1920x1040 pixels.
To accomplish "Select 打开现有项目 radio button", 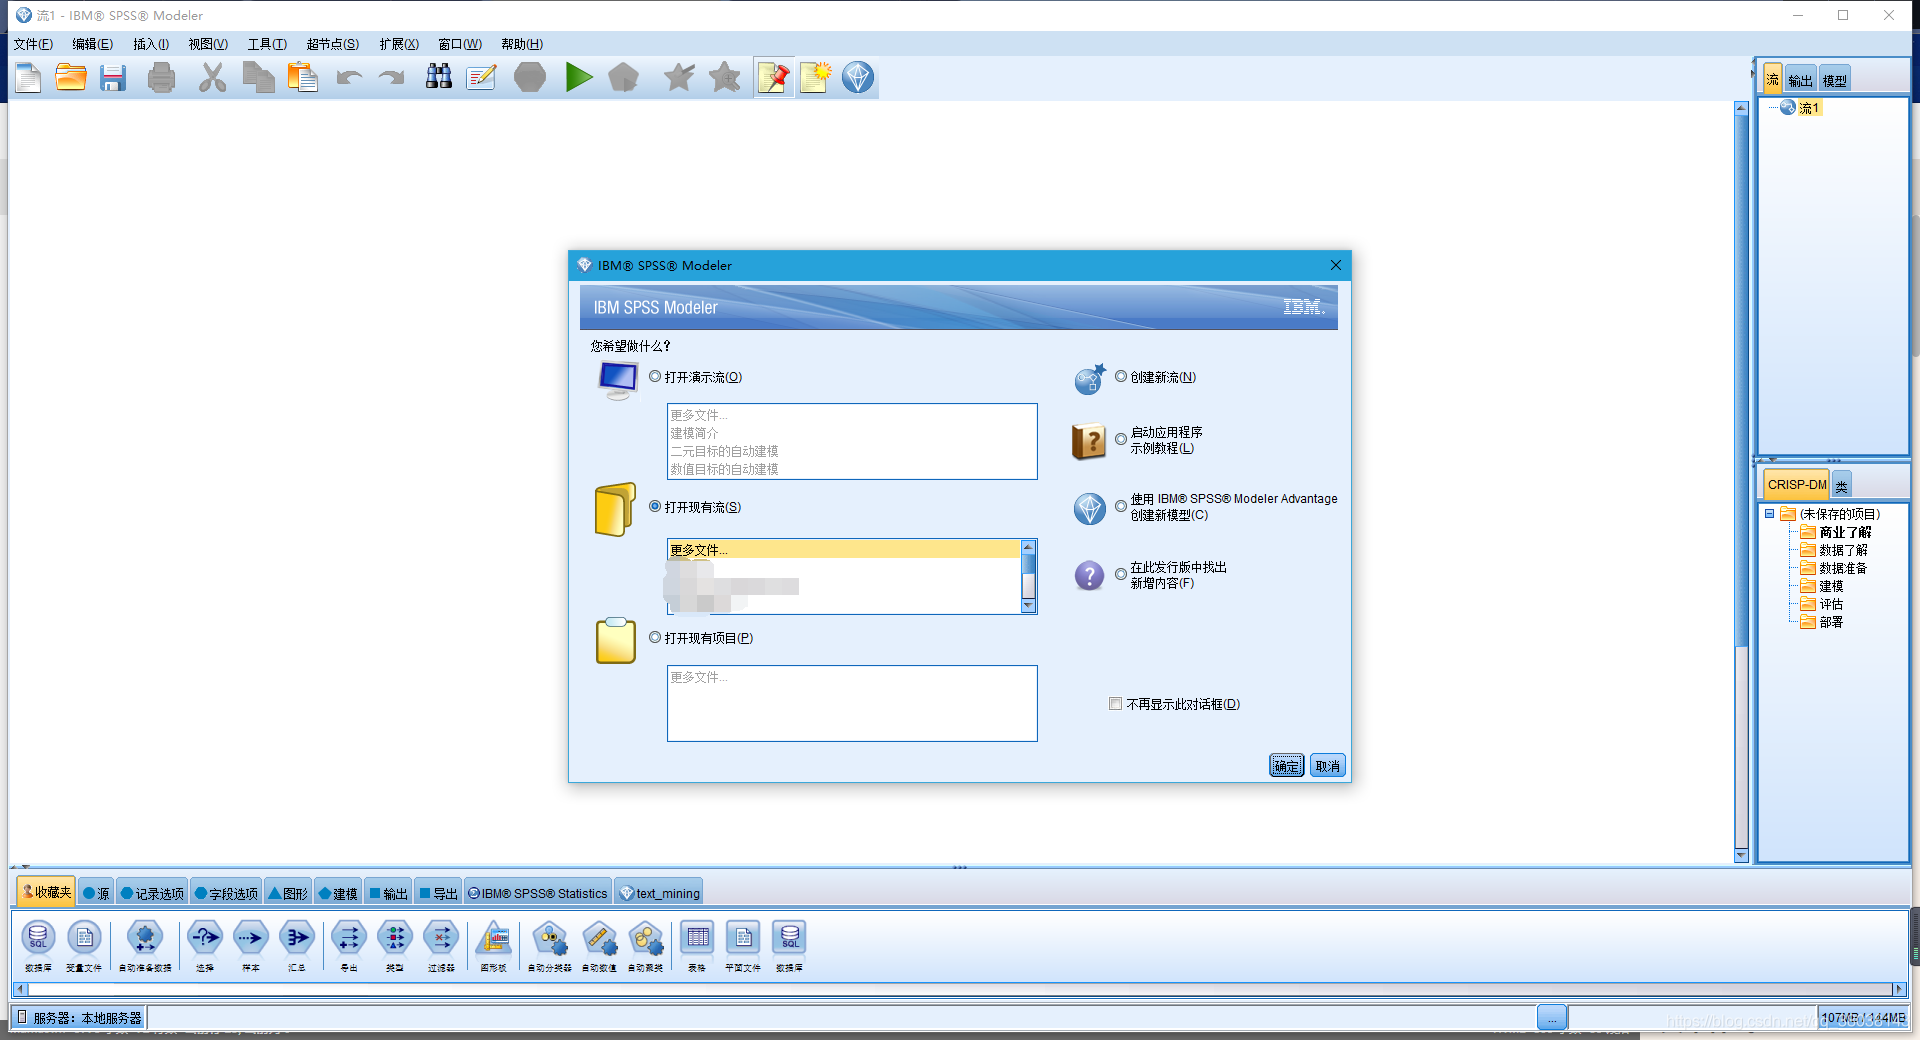I will 655,638.
